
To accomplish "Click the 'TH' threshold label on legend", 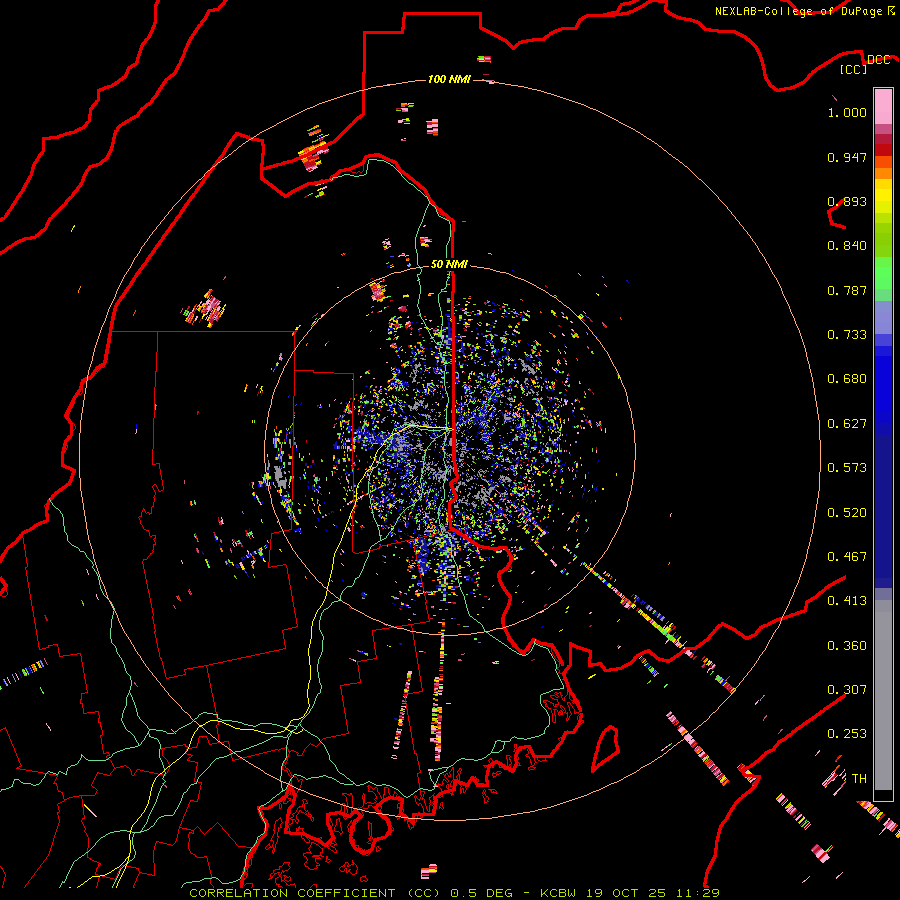I will [x=859, y=779].
